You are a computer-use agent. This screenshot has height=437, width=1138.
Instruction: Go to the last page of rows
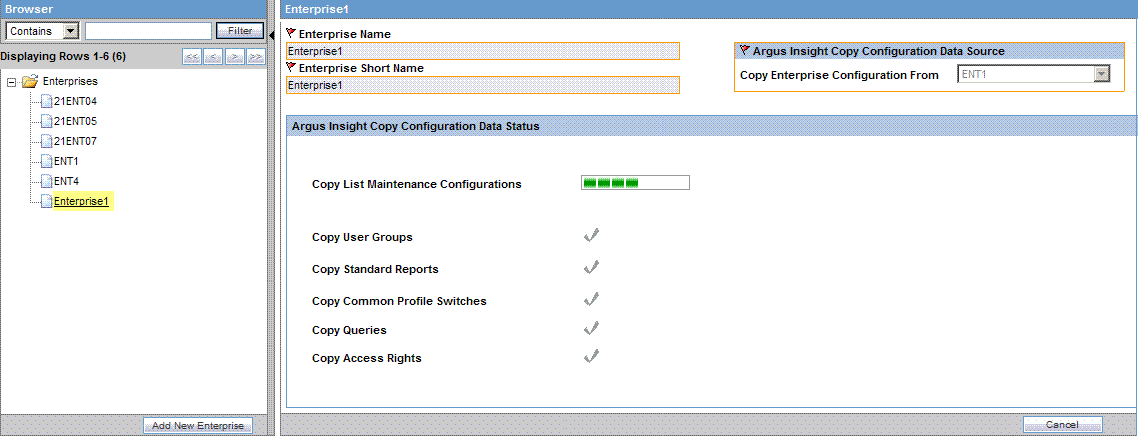click(255, 57)
